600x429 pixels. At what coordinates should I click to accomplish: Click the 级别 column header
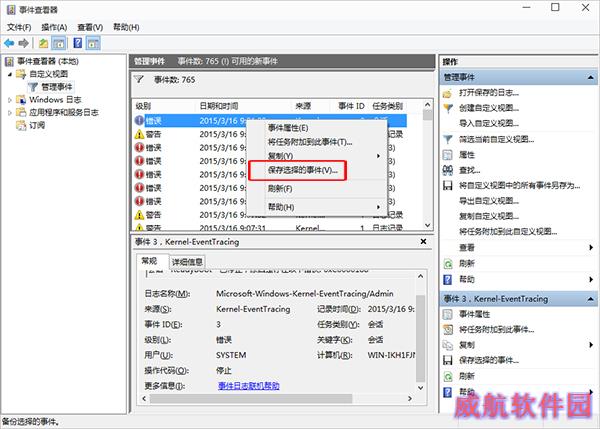point(165,106)
